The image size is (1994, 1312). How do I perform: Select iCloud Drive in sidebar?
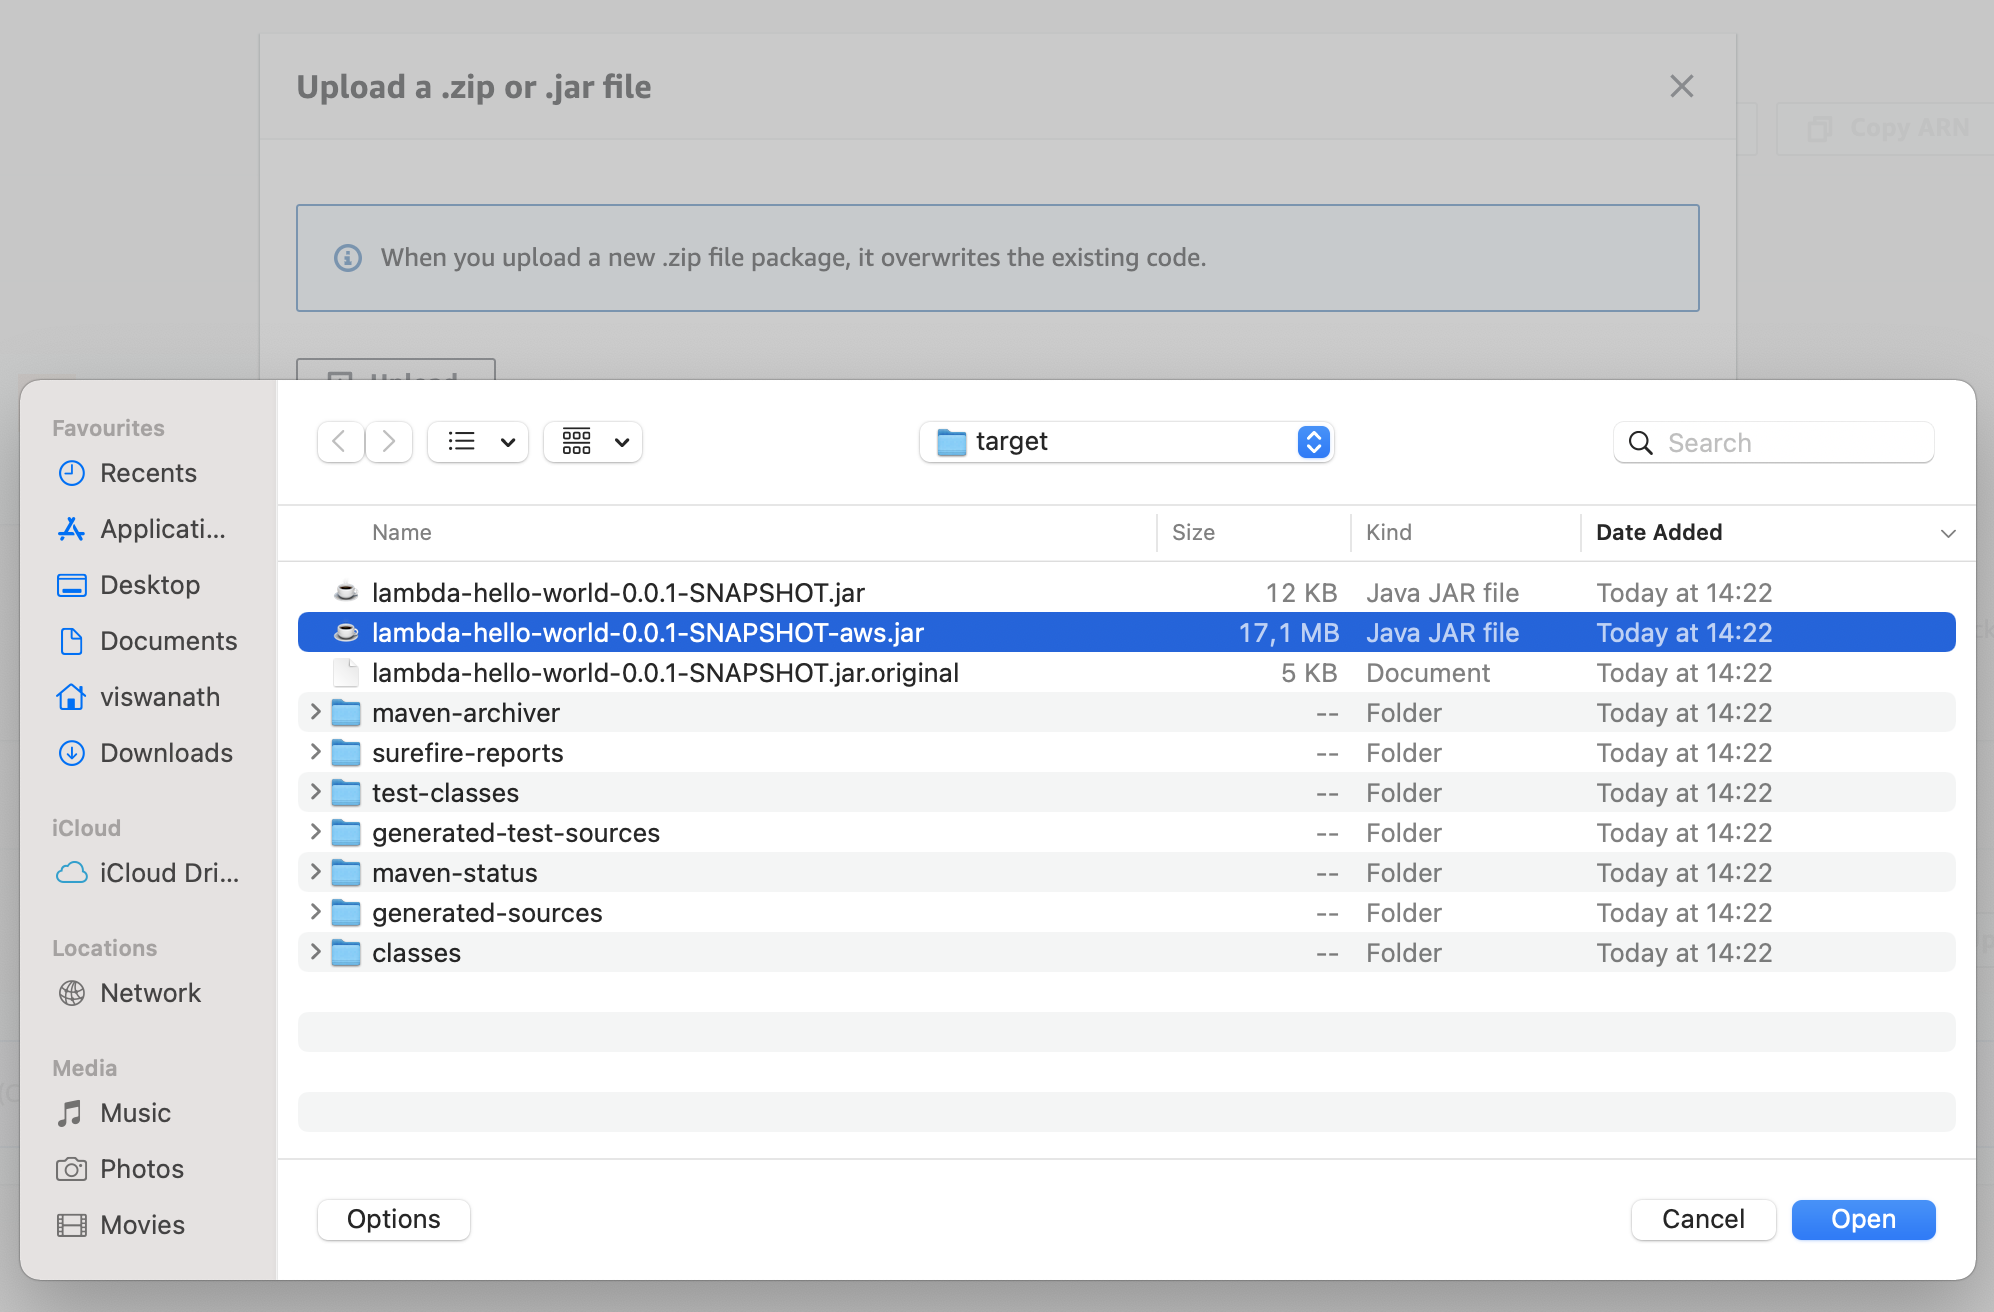pos(168,873)
